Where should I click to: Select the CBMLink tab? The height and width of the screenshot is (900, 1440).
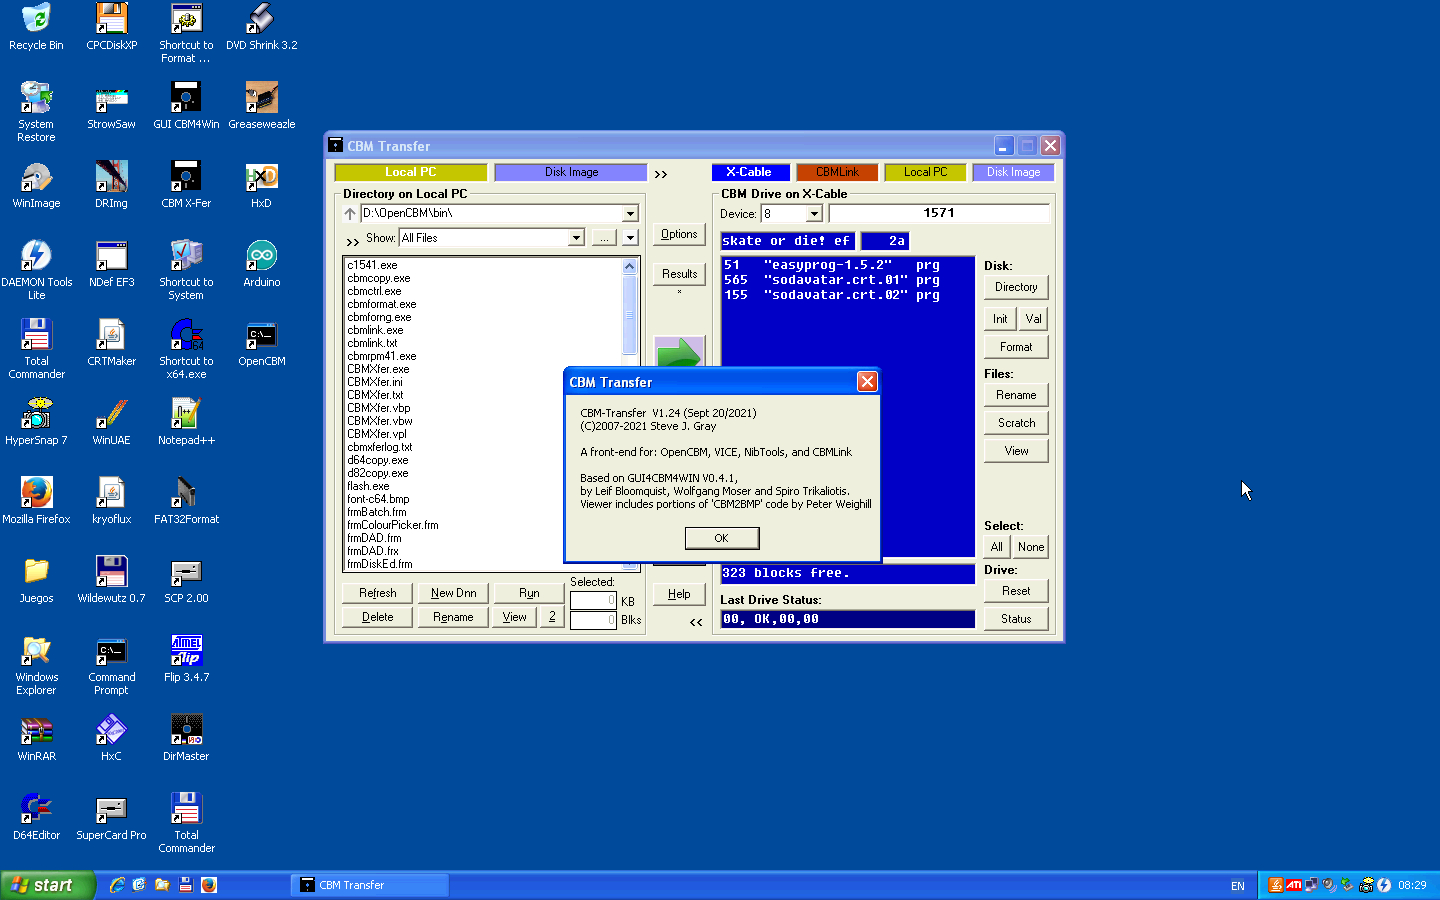[837, 172]
